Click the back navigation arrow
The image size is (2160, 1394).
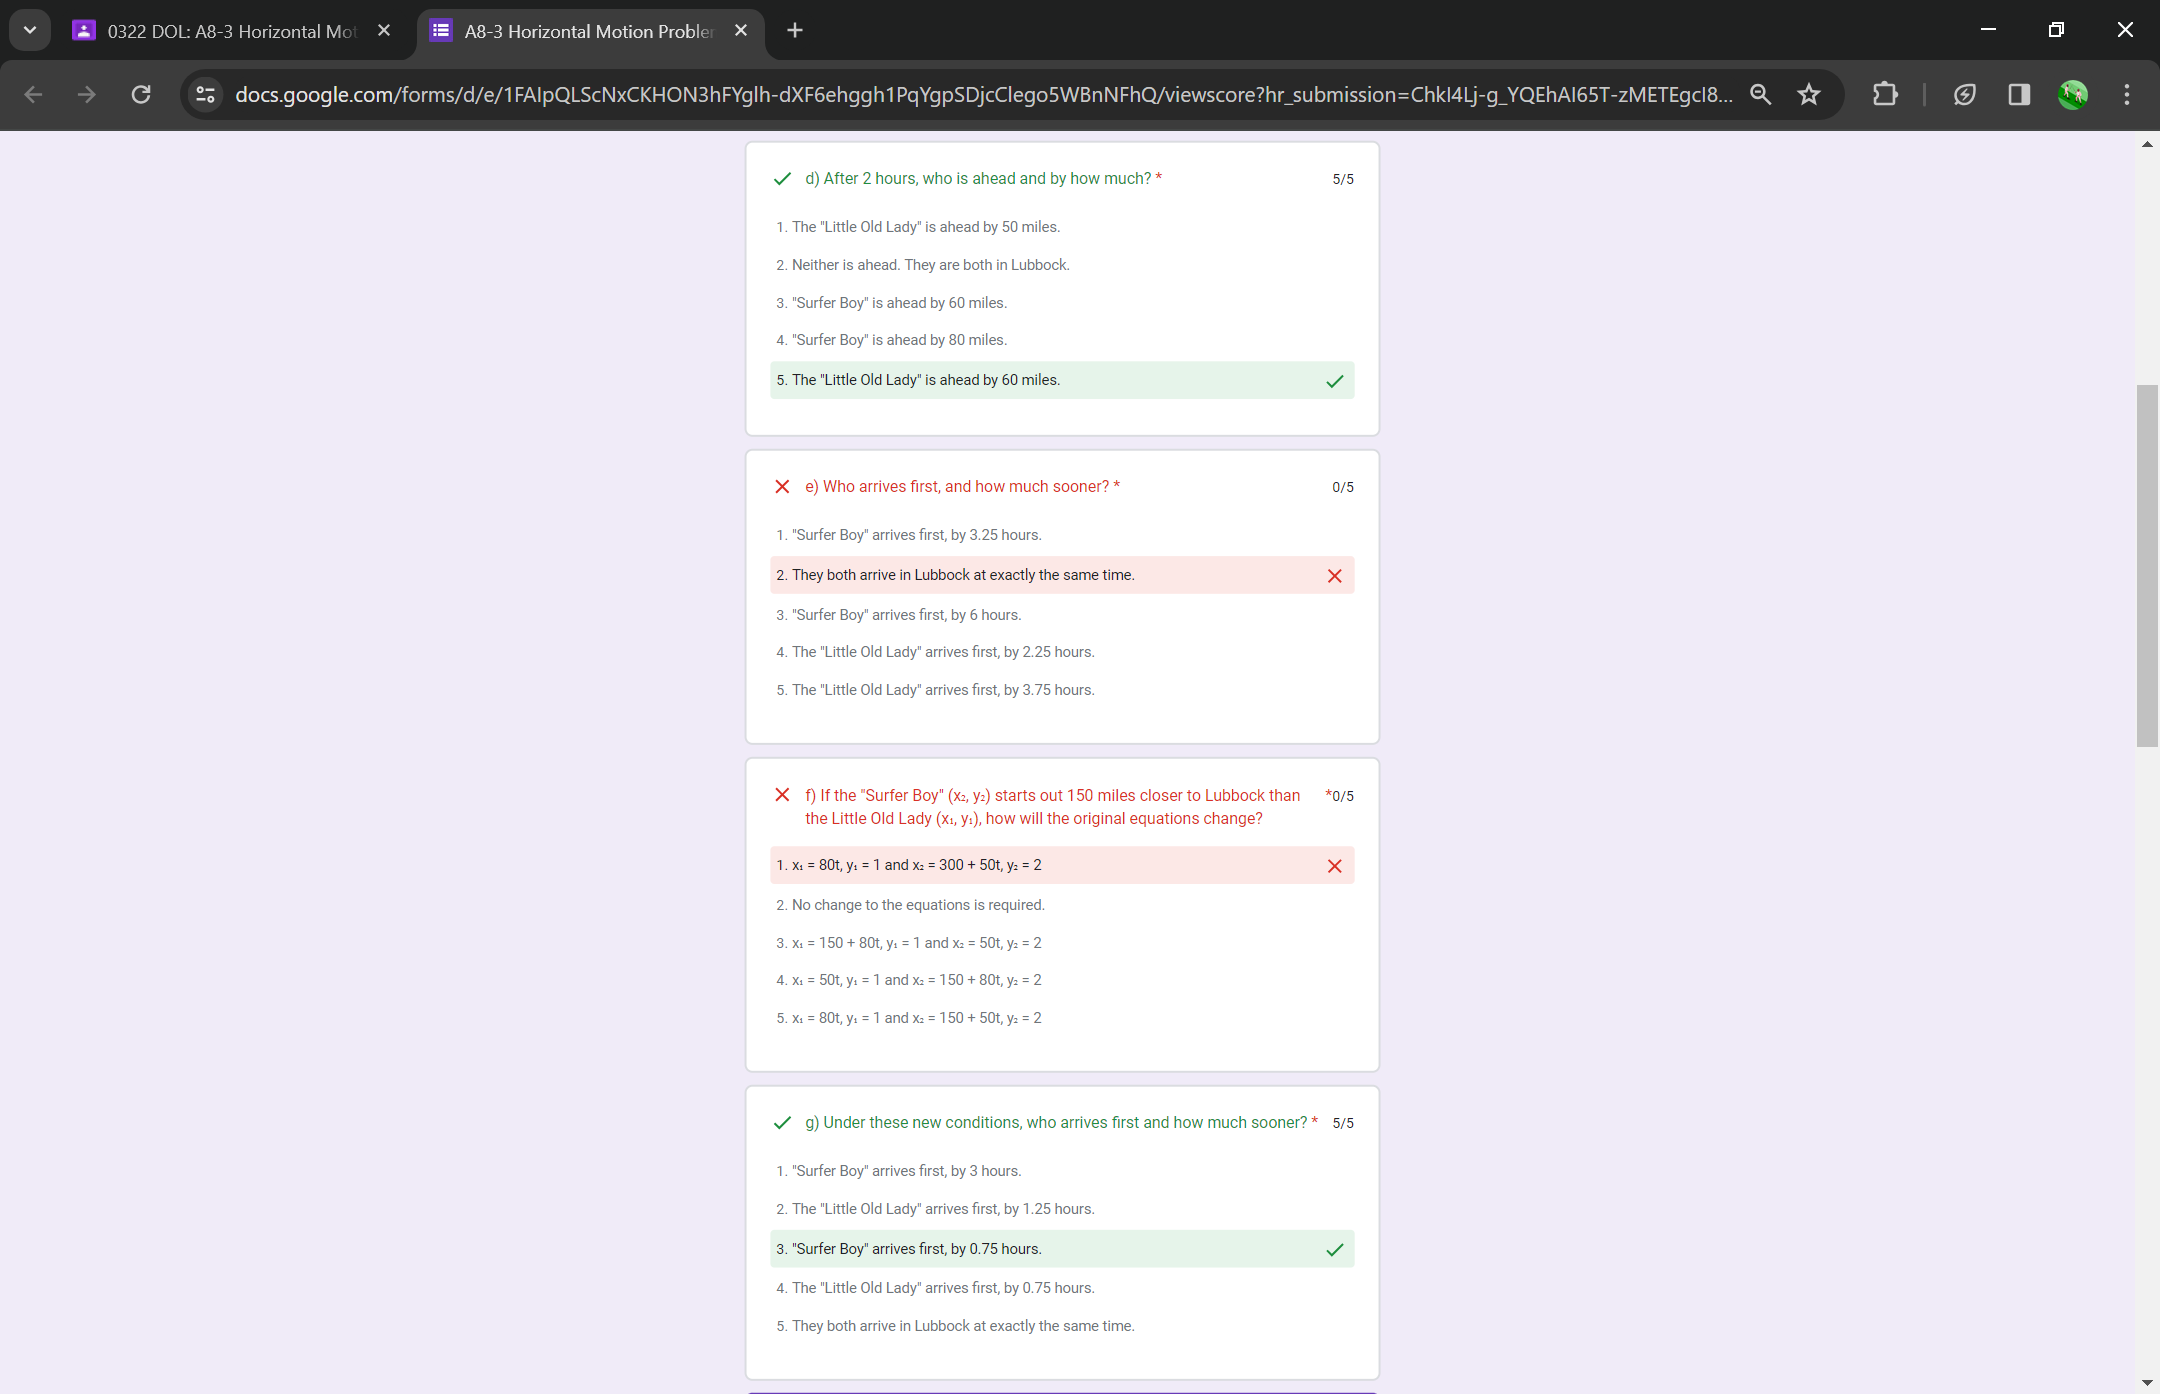(33, 94)
